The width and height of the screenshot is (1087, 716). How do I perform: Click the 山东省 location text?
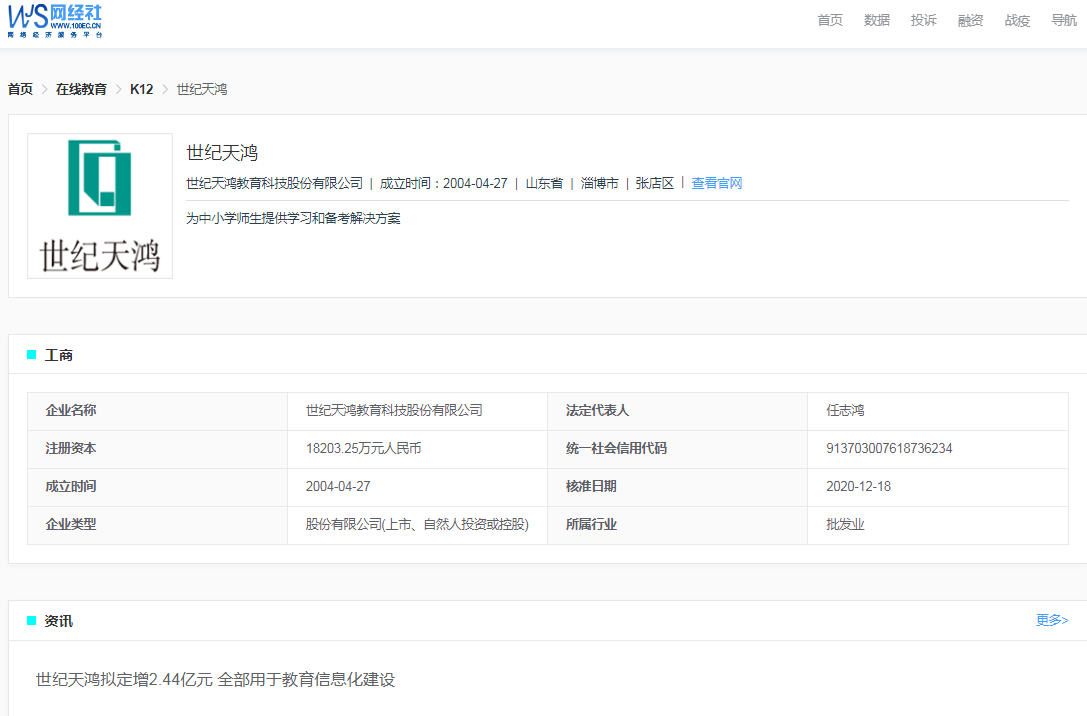(544, 183)
